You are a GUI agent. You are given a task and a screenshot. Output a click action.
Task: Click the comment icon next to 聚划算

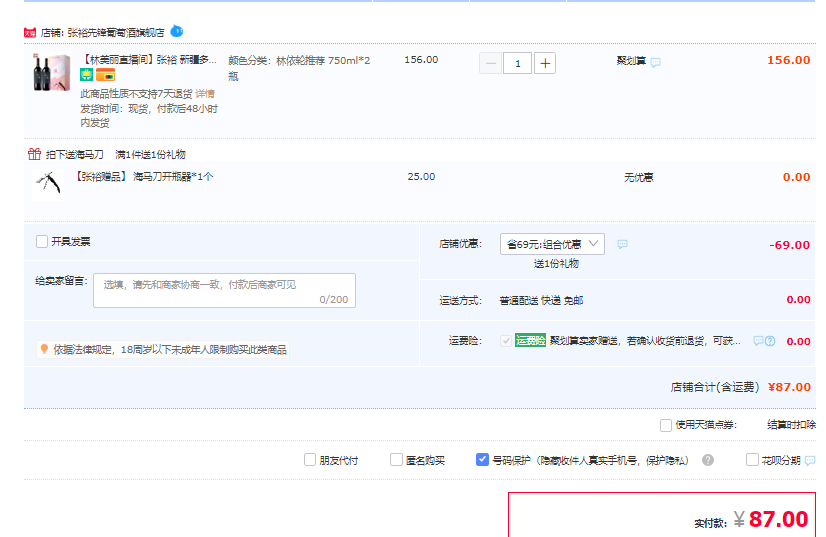tap(655, 62)
